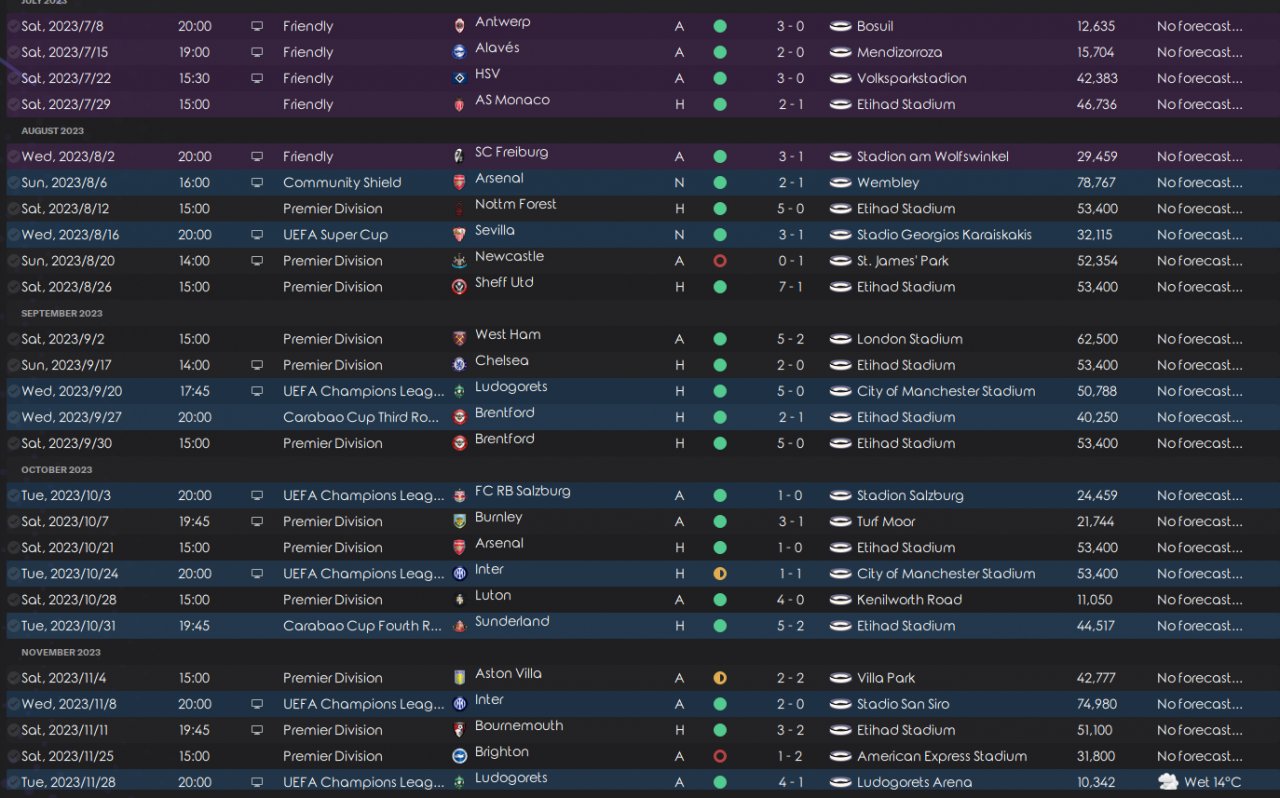The image size is (1280, 798).
Task: Click the Chelsea club badge
Action: tap(460, 365)
